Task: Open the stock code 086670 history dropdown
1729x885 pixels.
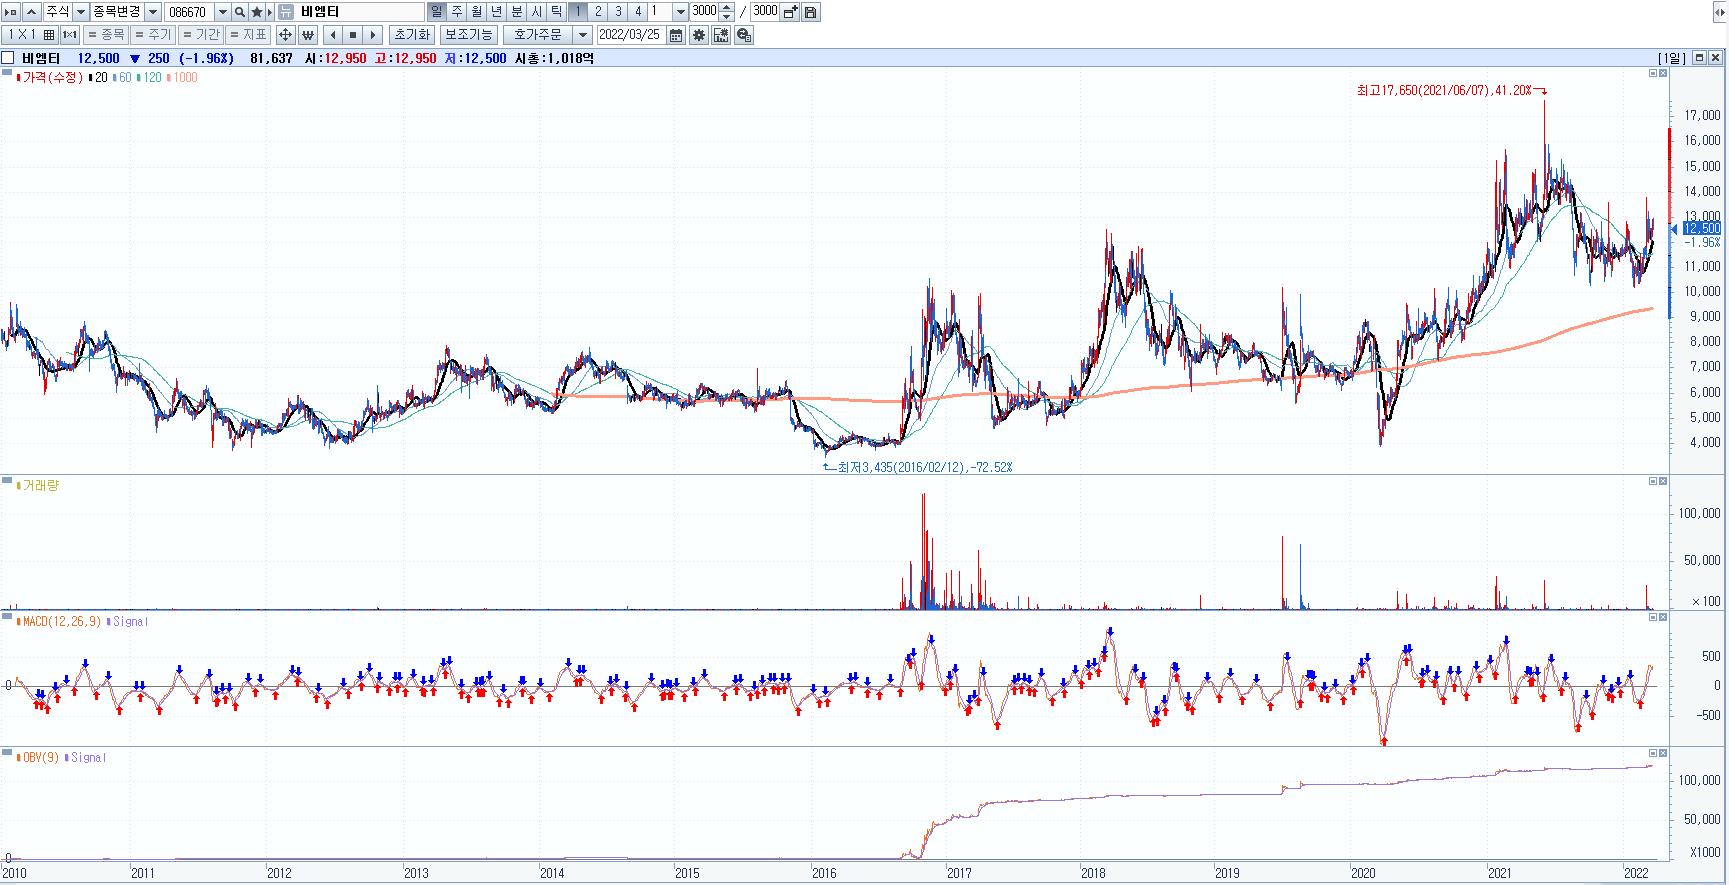Action: click(x=222, y=12)
